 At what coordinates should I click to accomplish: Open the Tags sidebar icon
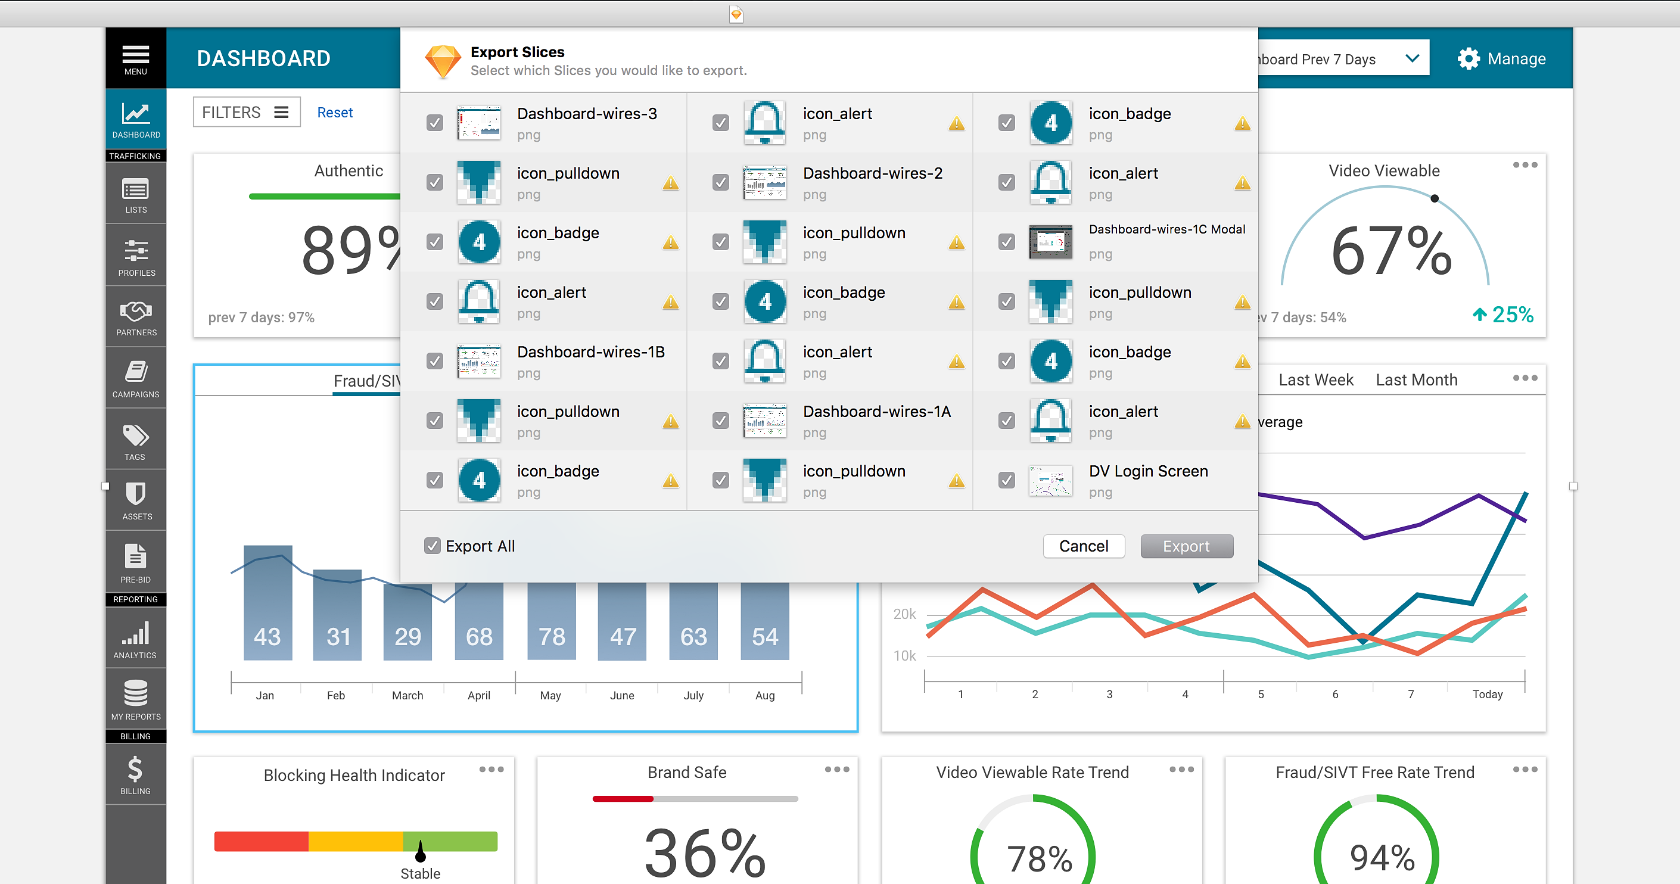coord(136,440)
